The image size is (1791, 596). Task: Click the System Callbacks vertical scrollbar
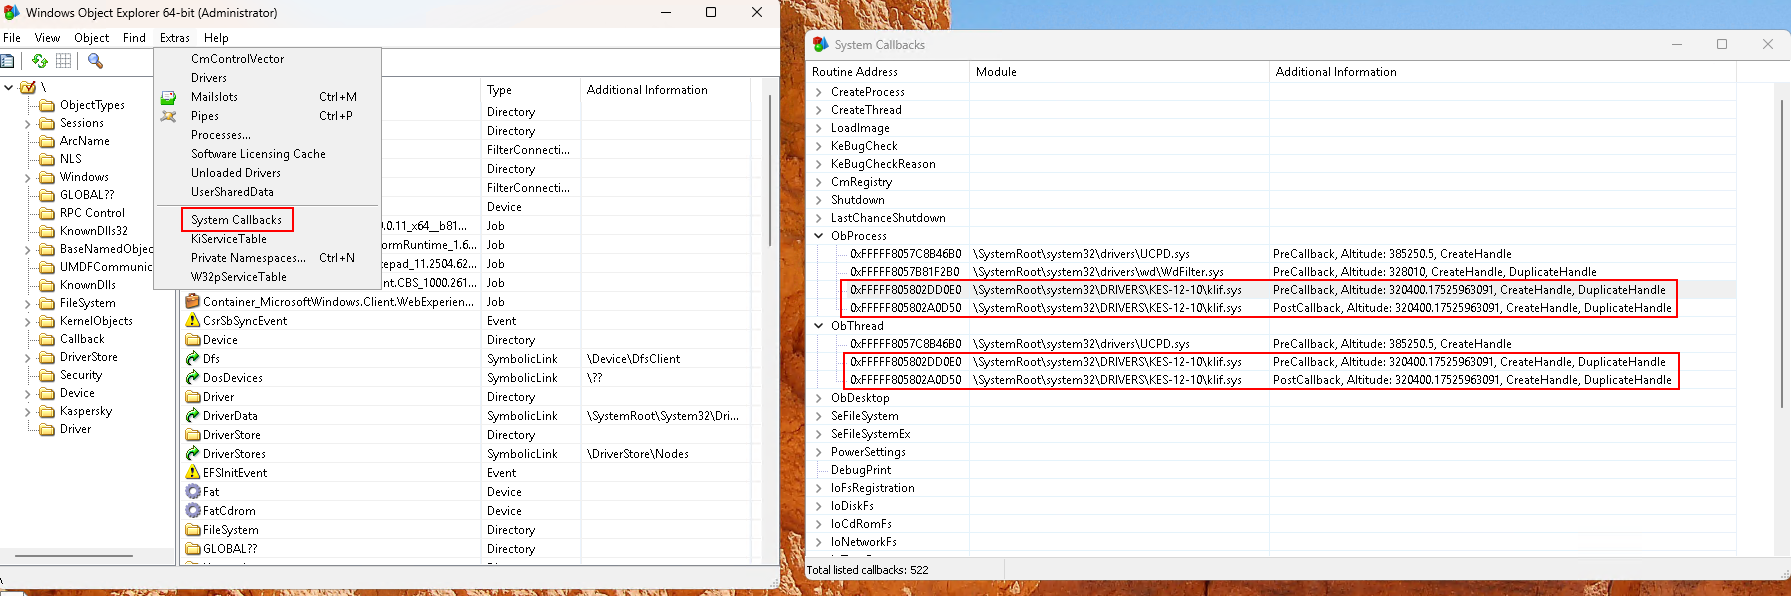(1783, 253)
